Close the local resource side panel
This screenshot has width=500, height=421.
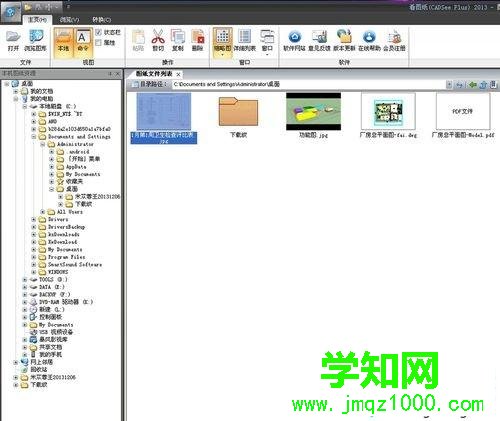point(117,73)
